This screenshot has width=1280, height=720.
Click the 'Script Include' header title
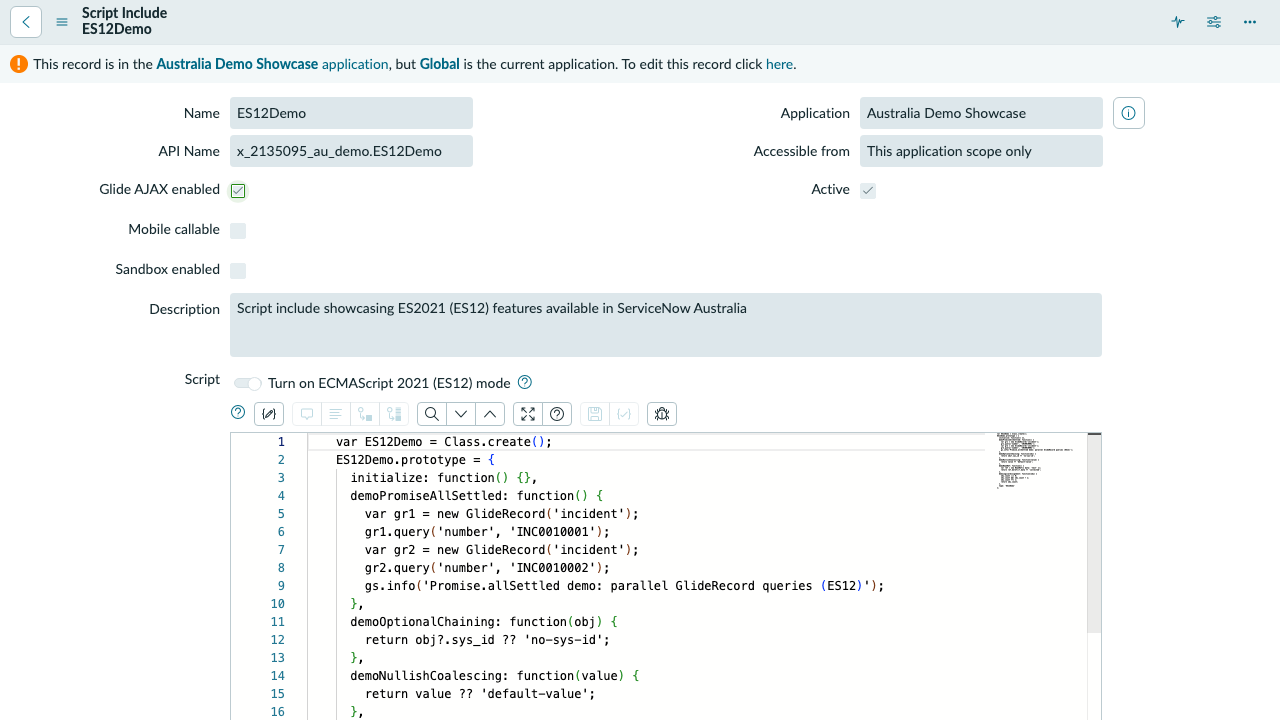[125, 13]
